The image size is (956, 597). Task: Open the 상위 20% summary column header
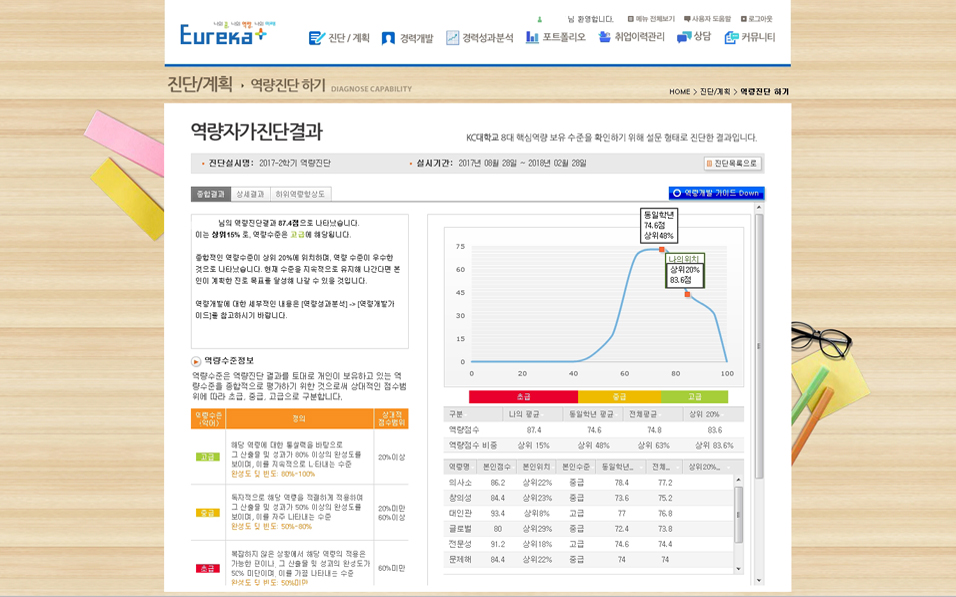click(x=713, y=414)
